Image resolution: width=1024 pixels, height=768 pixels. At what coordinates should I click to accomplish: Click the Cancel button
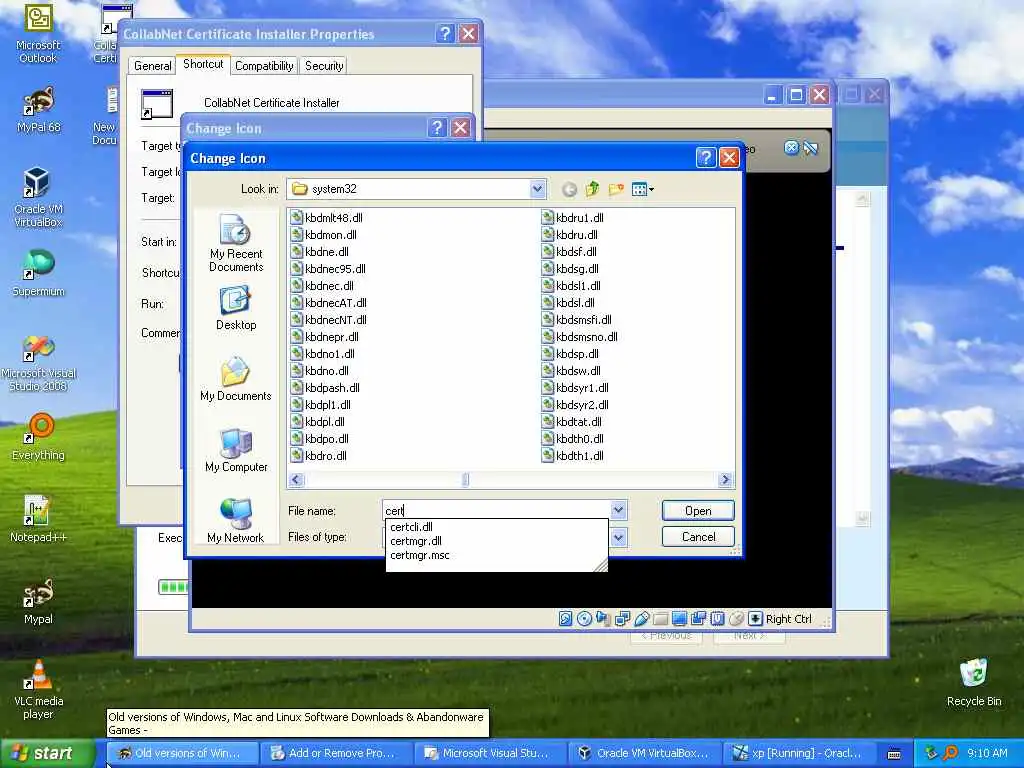698,537
